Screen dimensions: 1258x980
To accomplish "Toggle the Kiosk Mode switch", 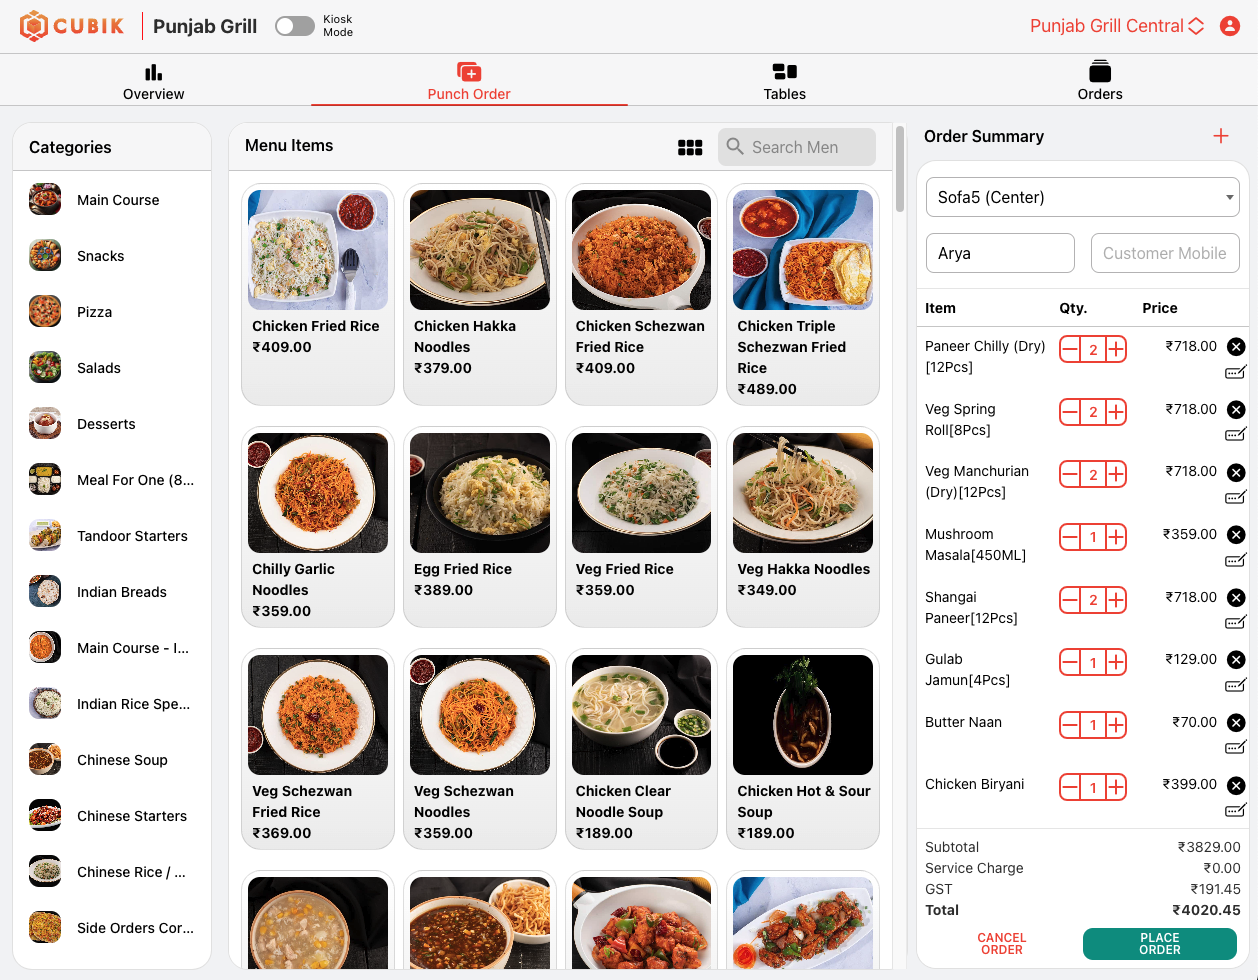I will tap(295, 26).
